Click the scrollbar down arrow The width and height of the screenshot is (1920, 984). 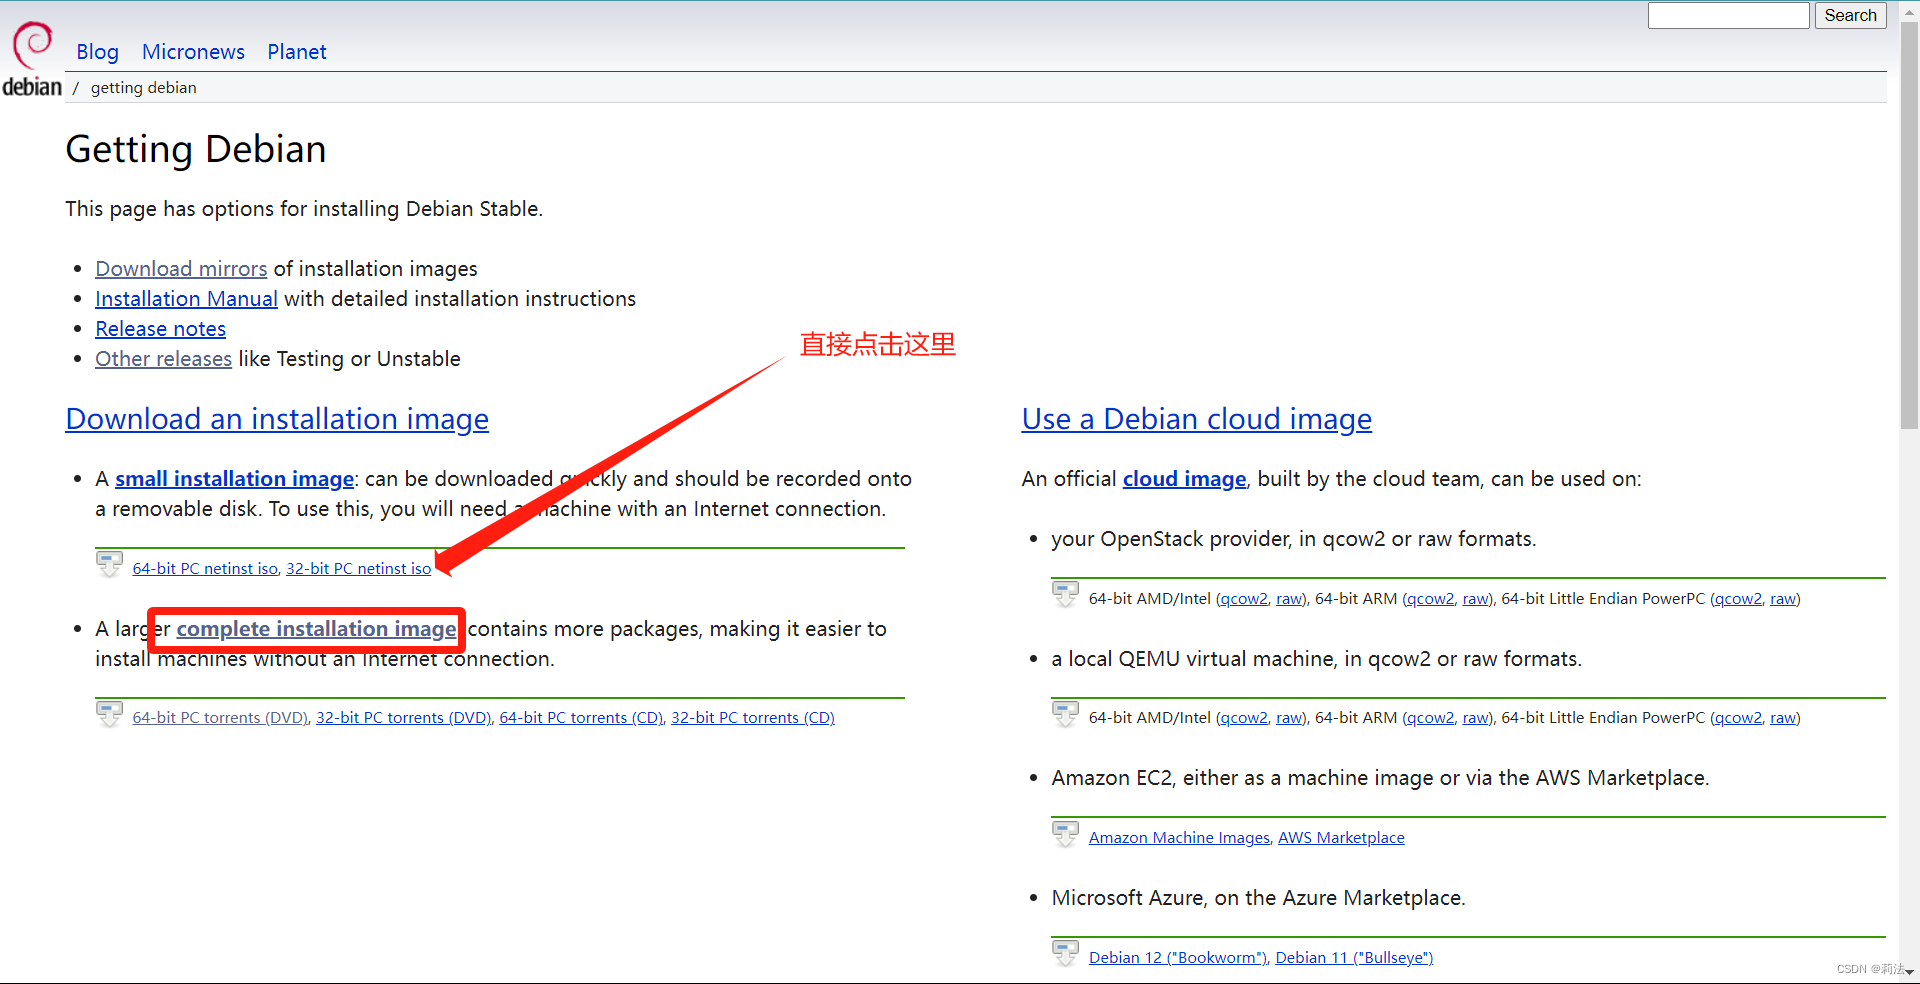[1909, 972]
